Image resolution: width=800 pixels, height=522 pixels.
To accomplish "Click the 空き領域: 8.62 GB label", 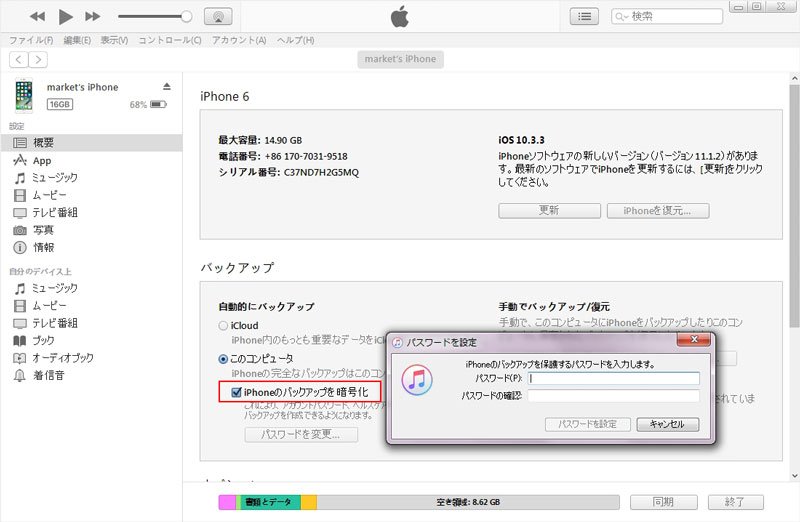I will [468, 502].
